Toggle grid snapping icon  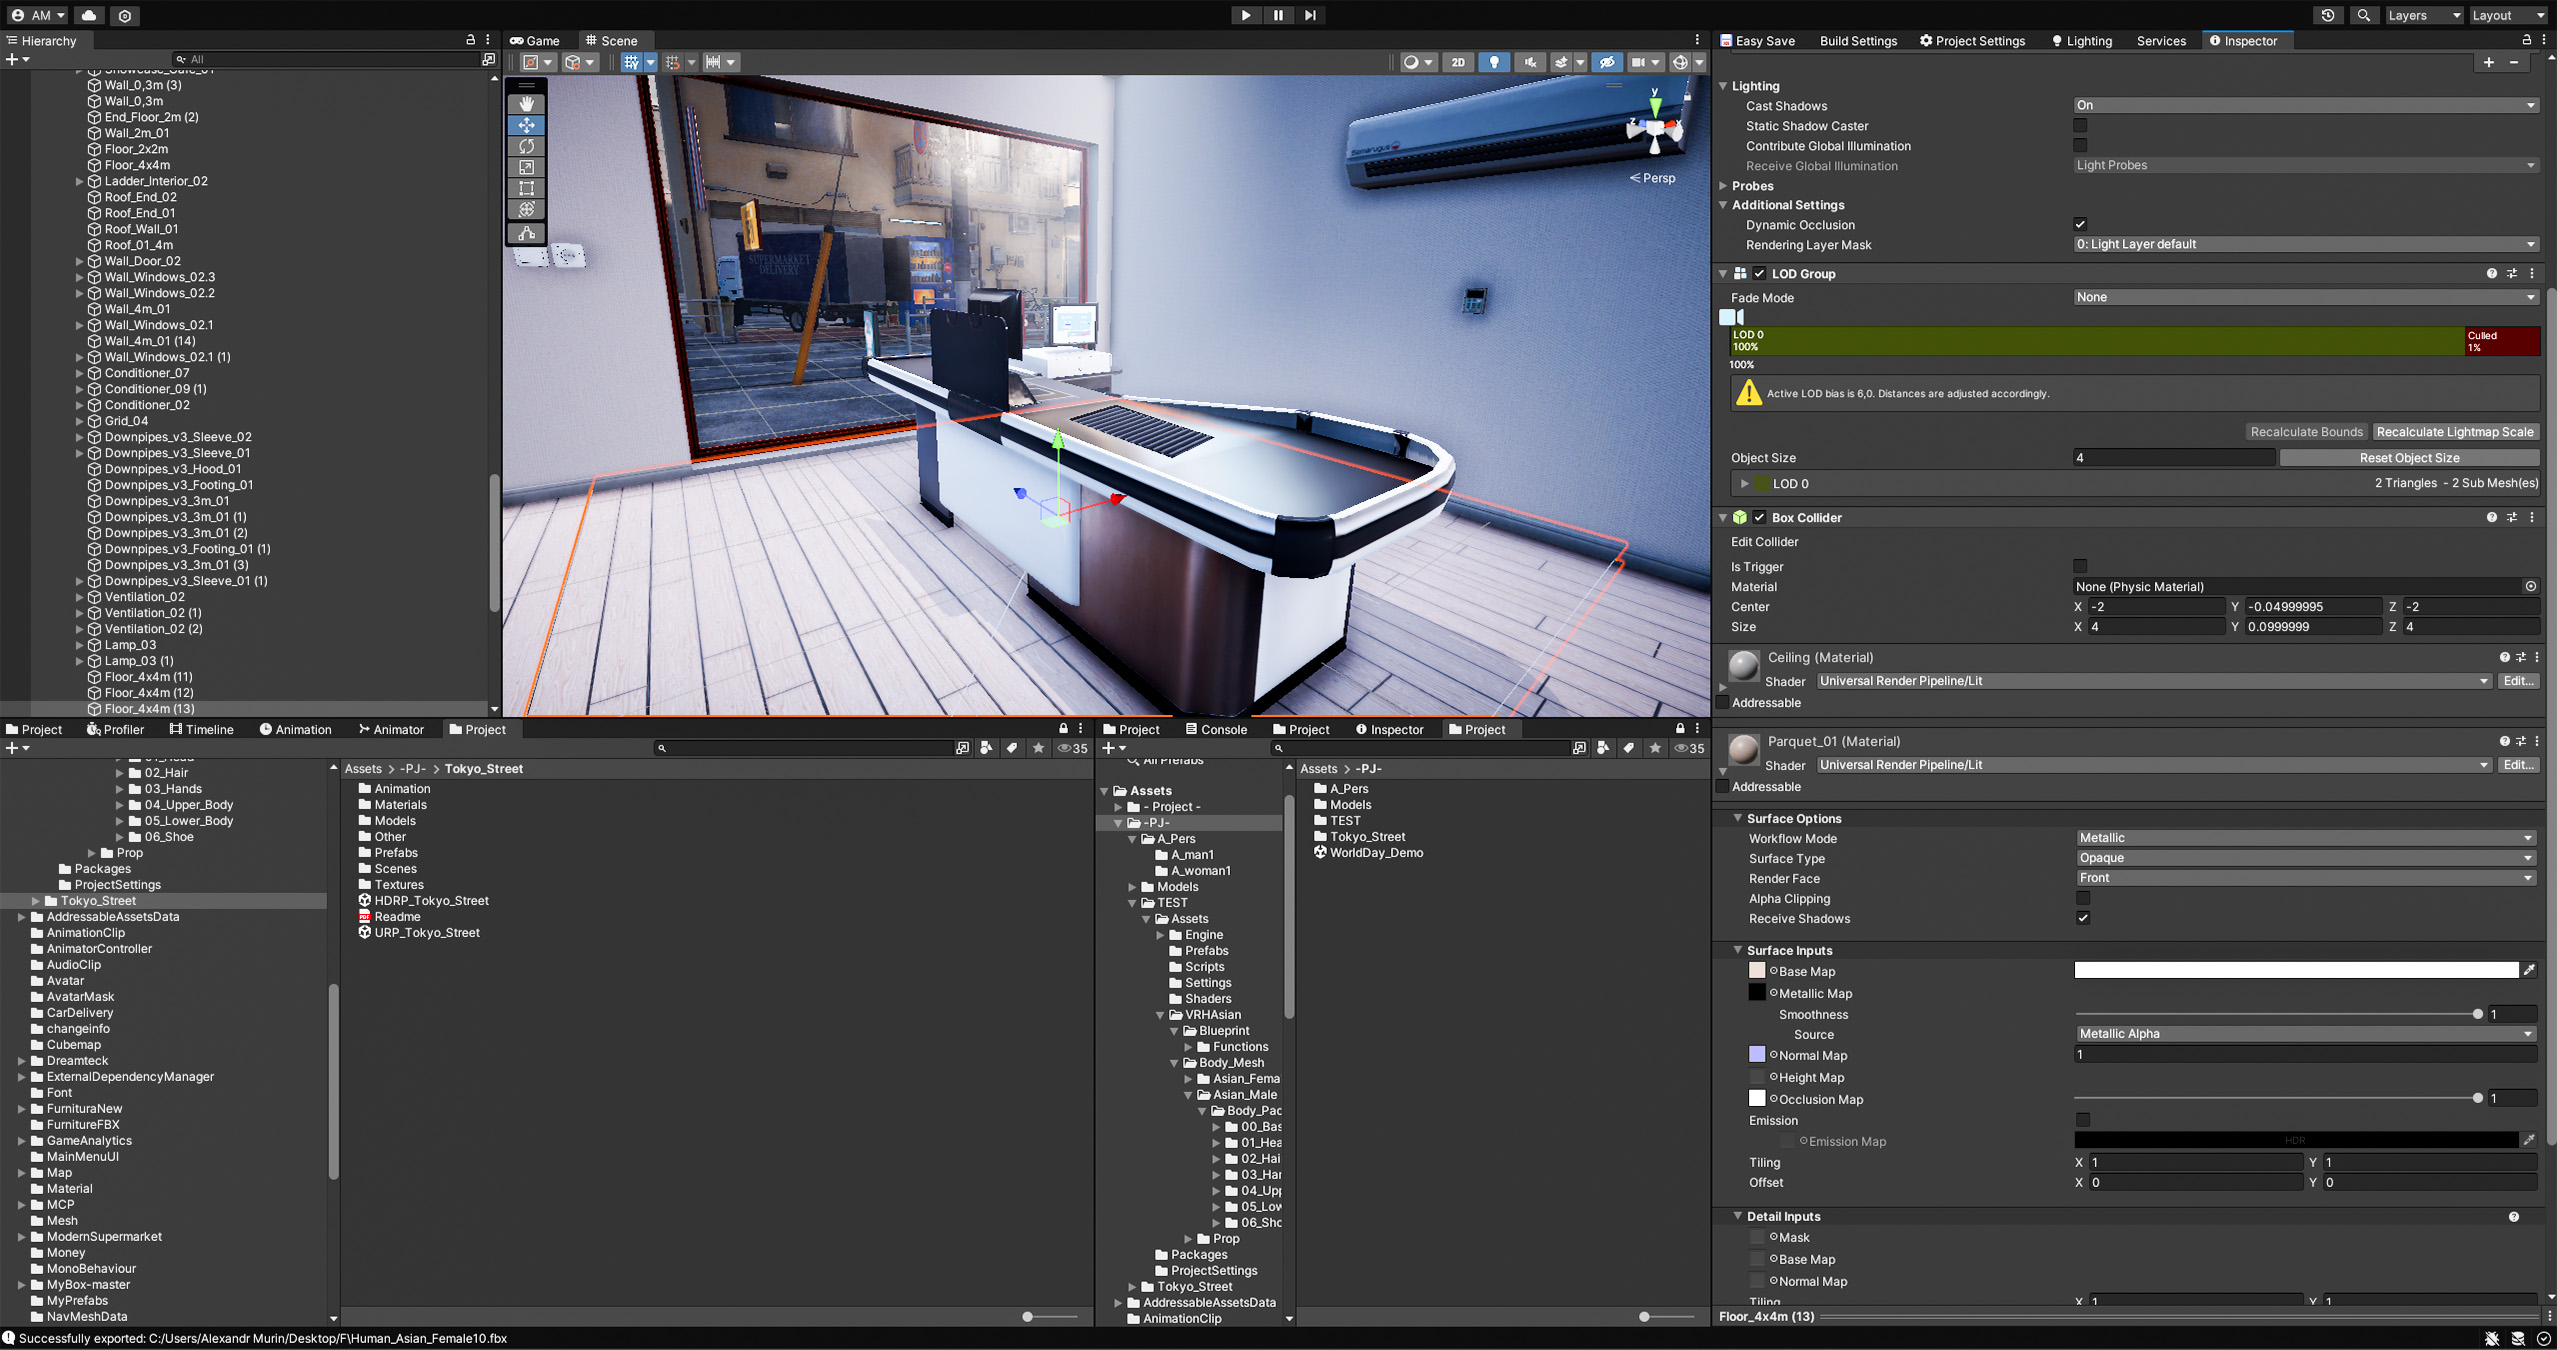[673, 62]
